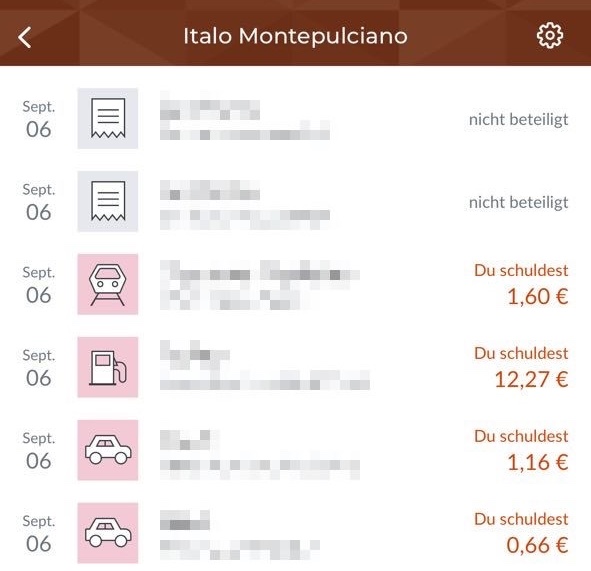Screen dimensions: 591x571
Task: Go back using the header arrow
Action: coord(24,37)
